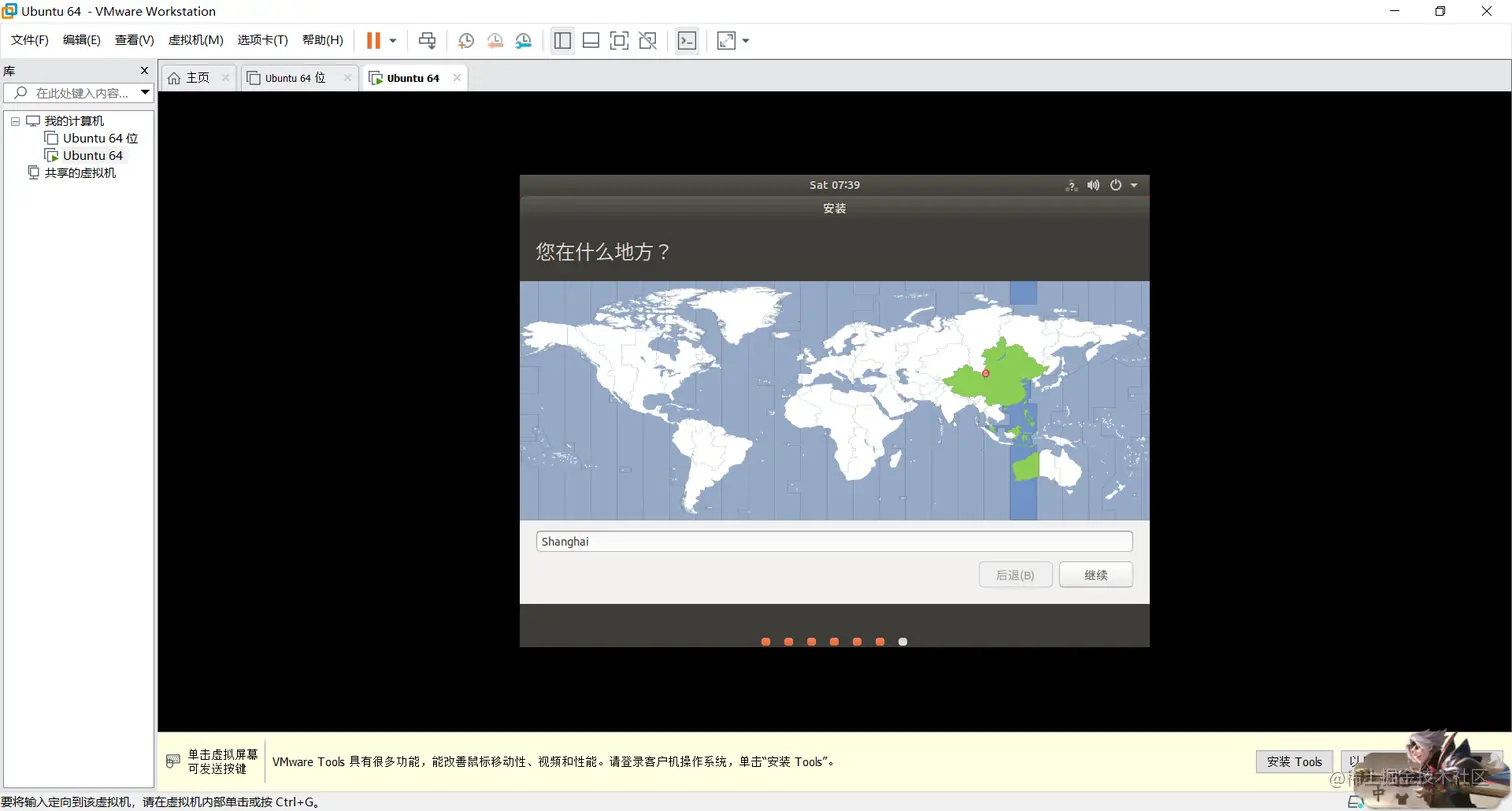
Task: Click the stretch guest display icon
Action: click(726, 40)
